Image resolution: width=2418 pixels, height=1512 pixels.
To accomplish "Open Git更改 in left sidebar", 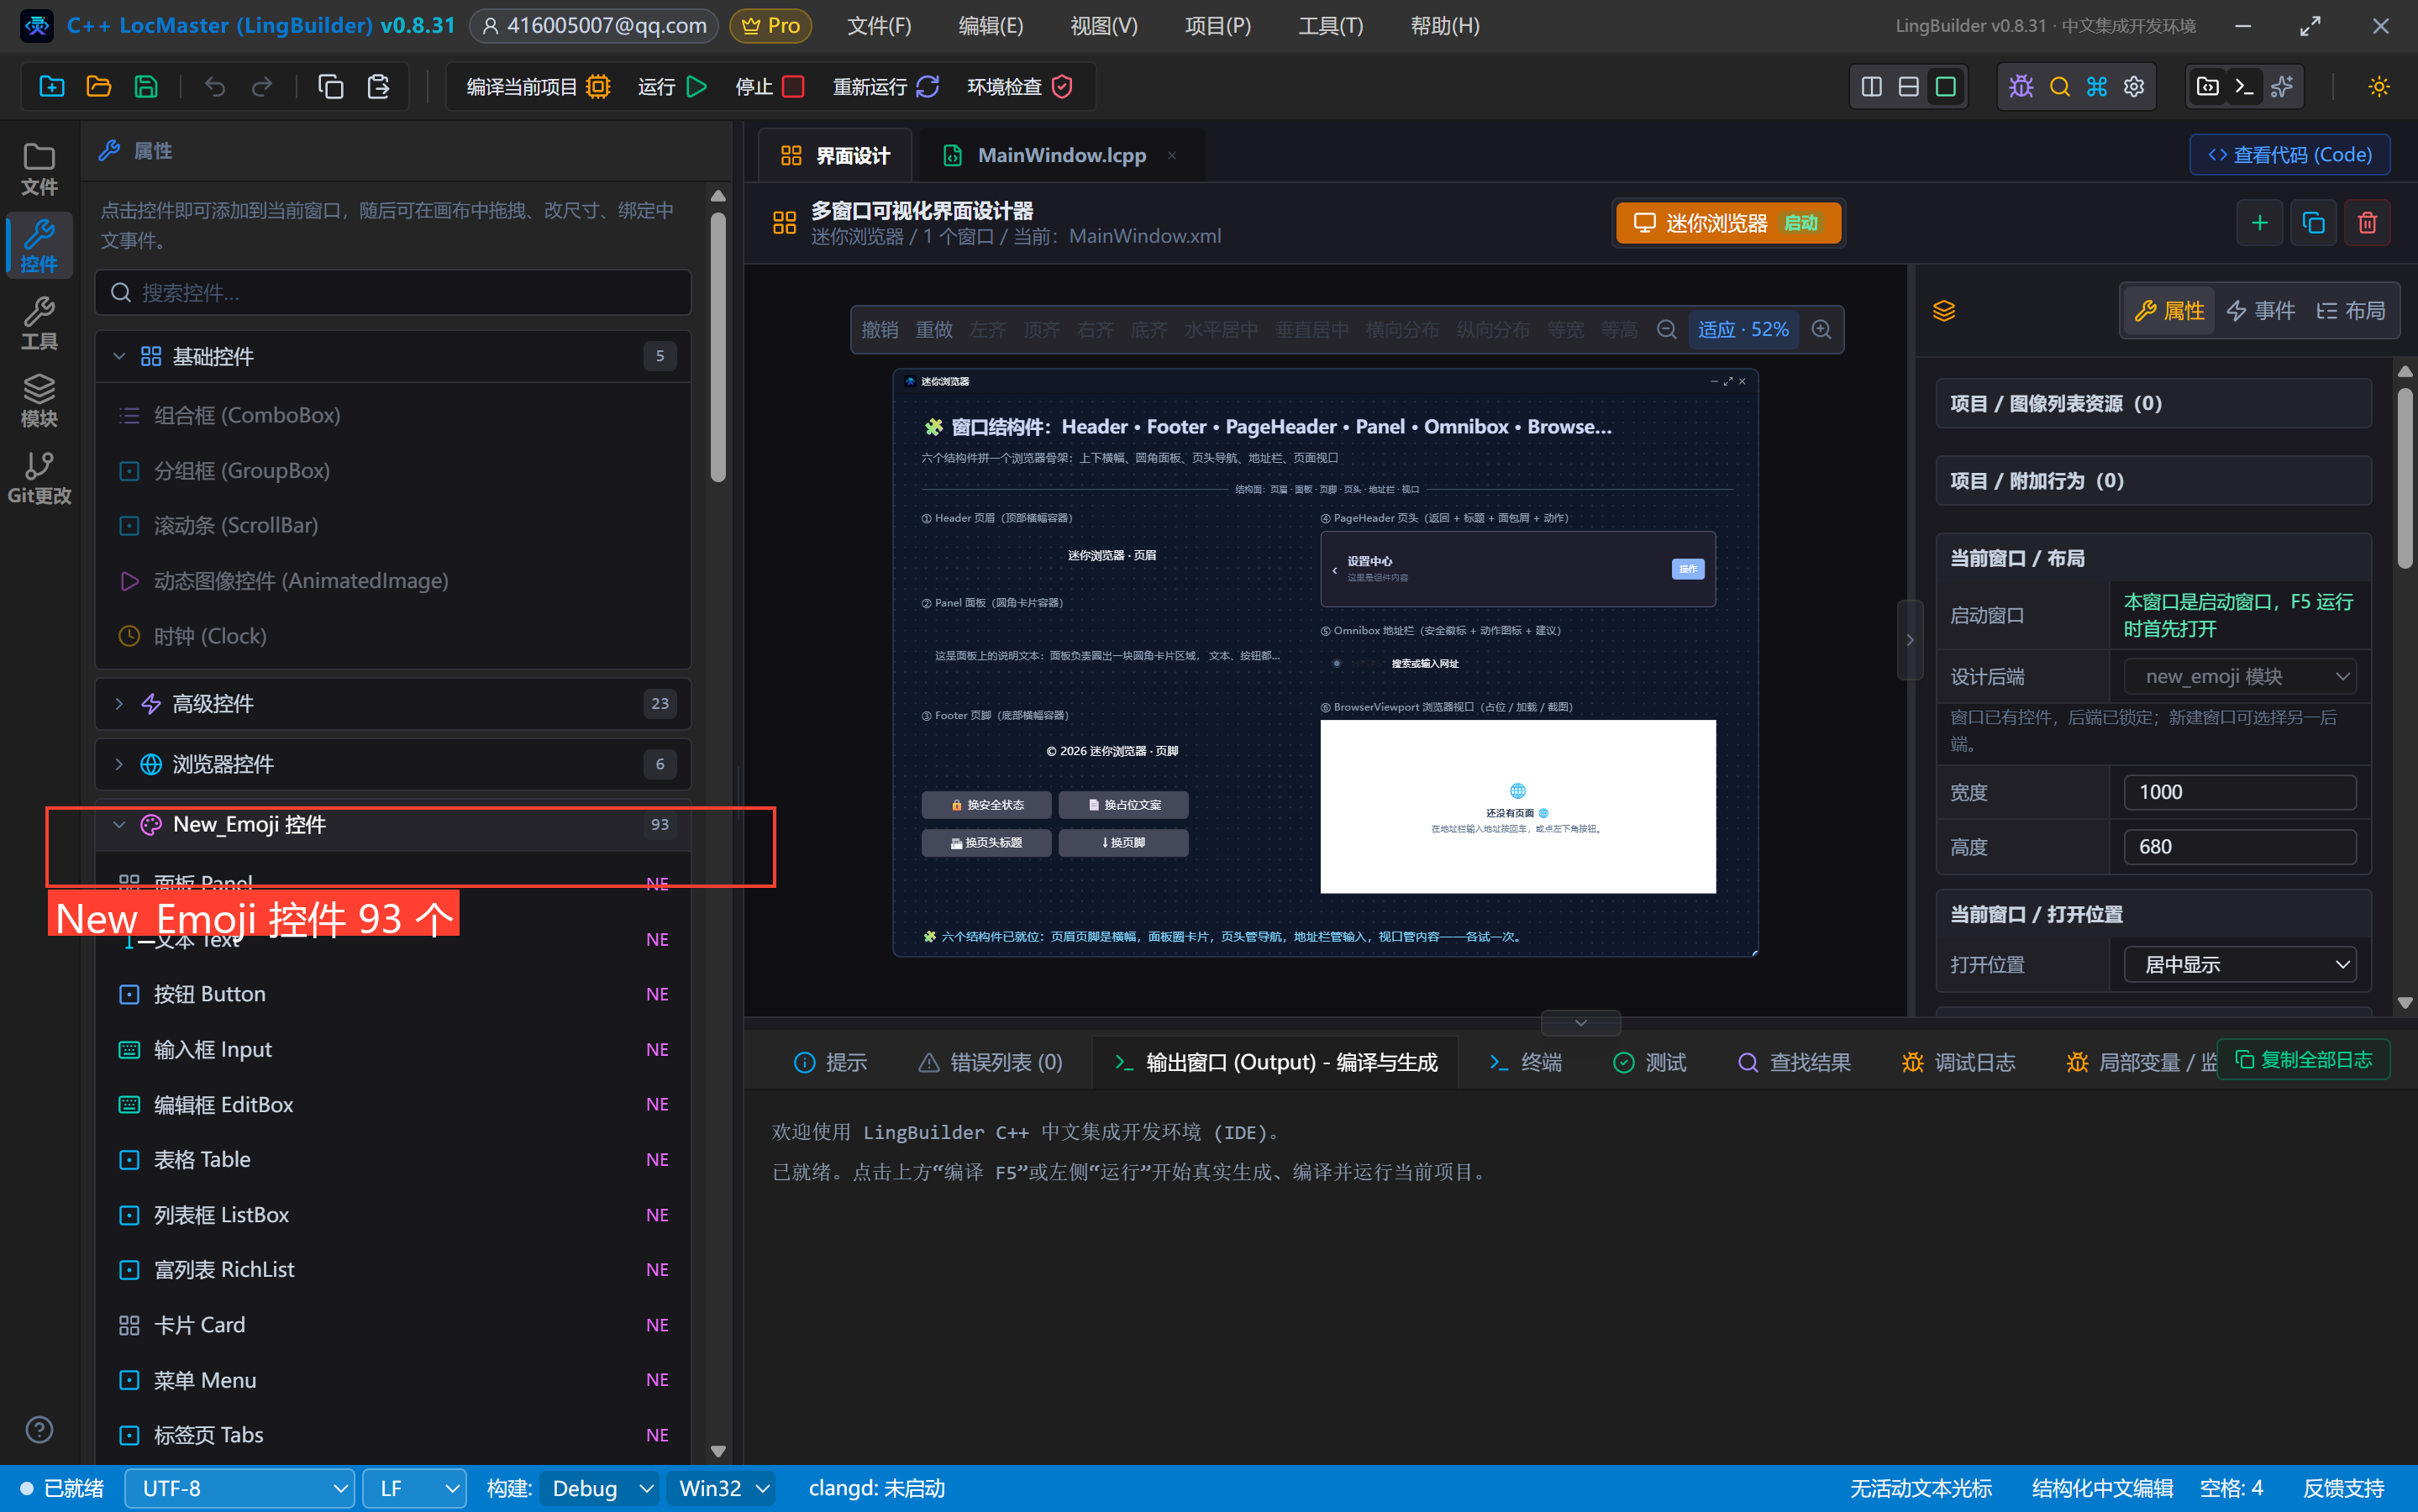I will [39, 478].
